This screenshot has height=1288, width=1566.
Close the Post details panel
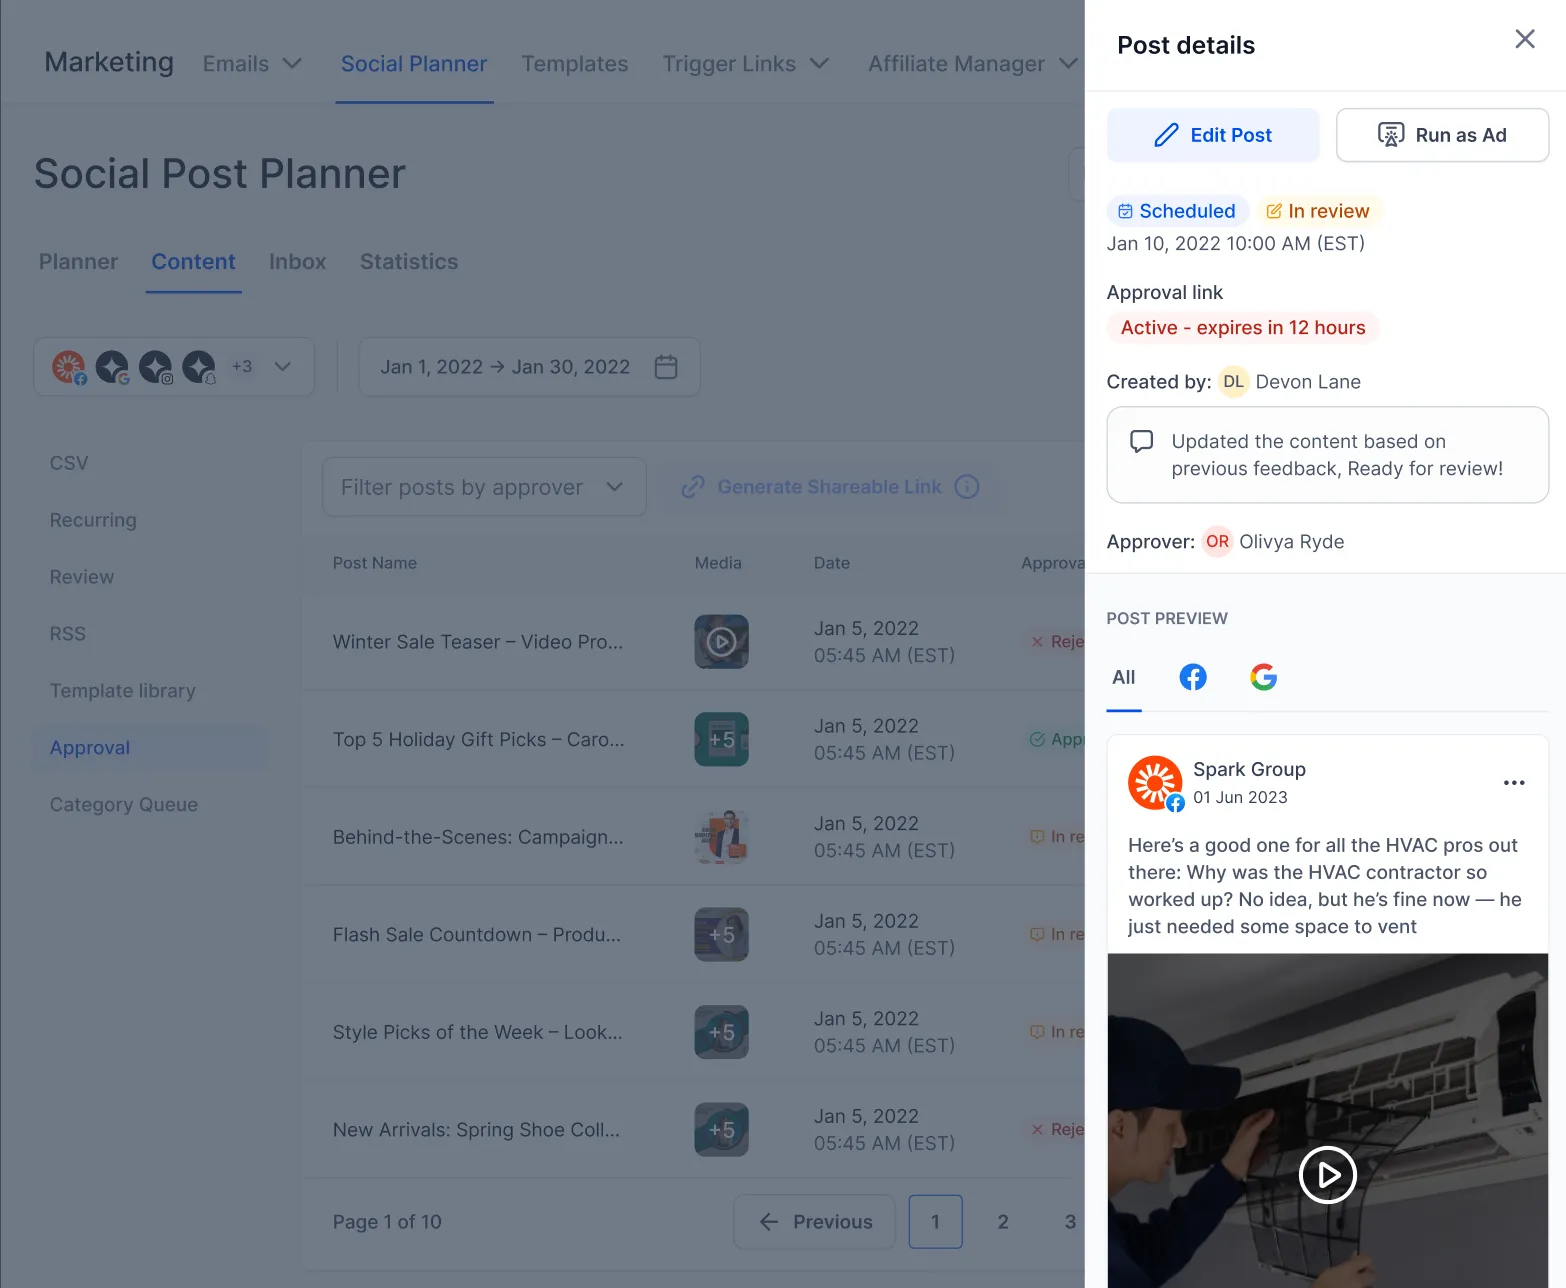pyautogui.click(x=1524, y=39)
